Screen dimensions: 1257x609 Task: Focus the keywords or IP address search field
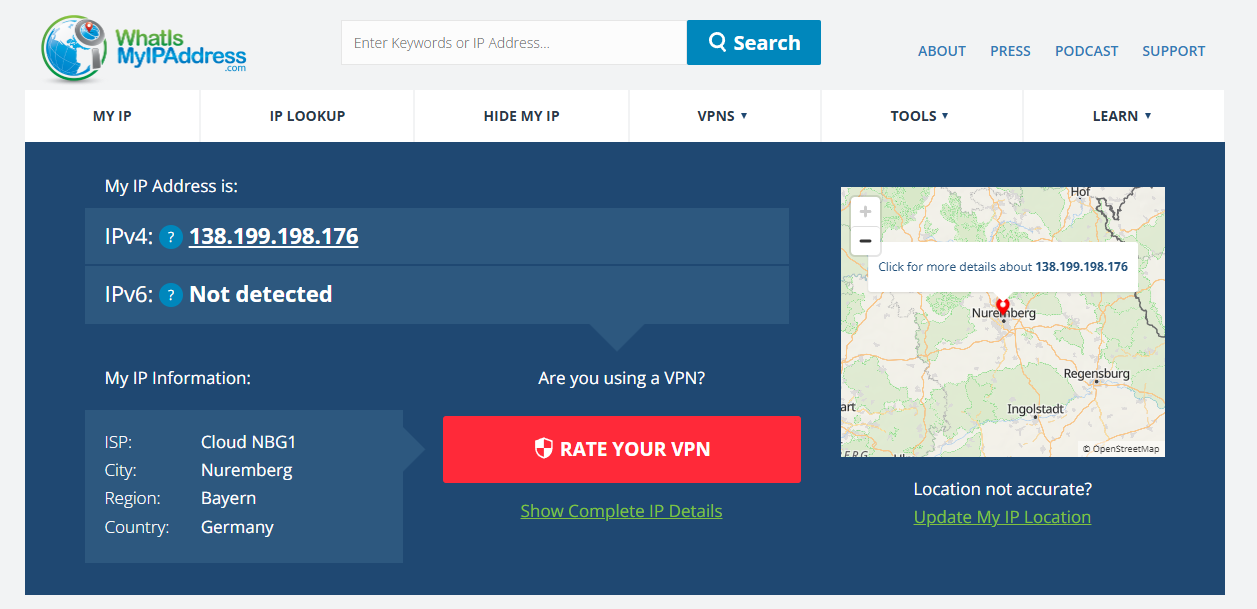[x=514, y=42]
